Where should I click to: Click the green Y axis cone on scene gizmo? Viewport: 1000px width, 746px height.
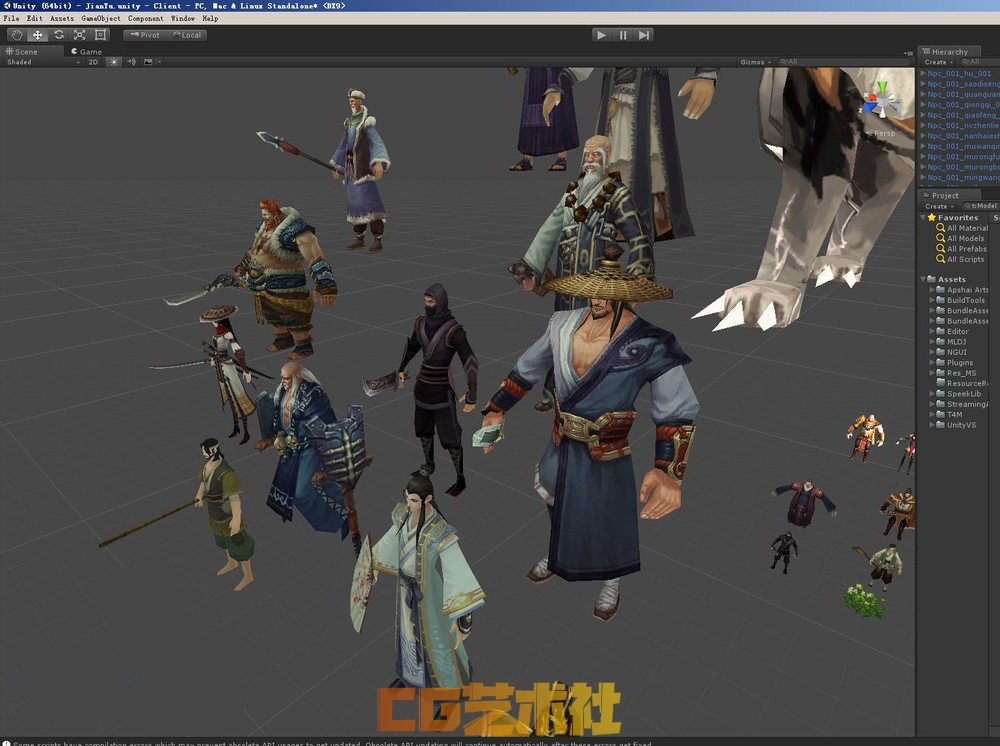point(882,87)
